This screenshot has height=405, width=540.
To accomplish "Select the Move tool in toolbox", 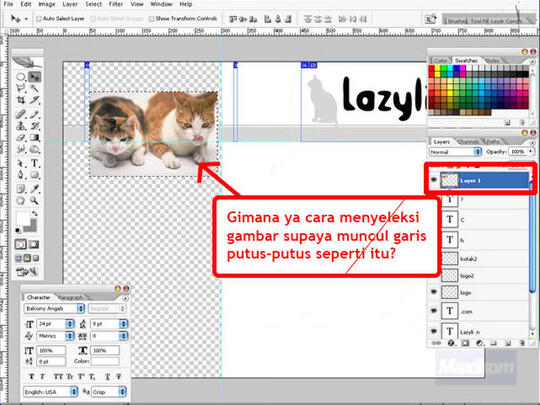I will click(34, 76).
